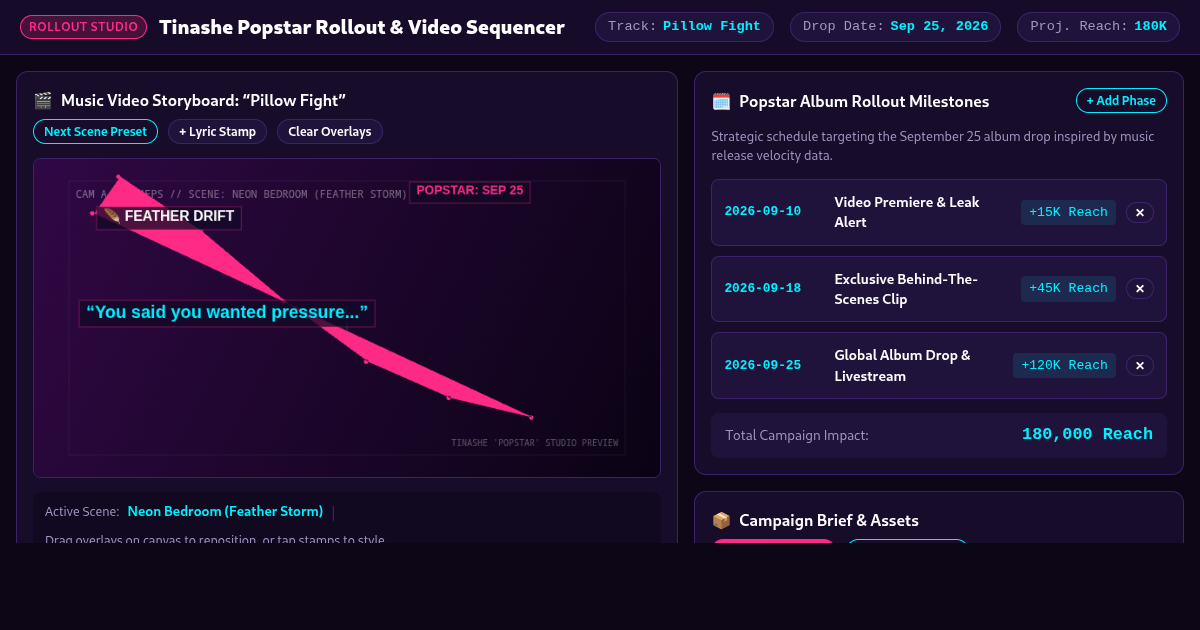Click the package icon beside Campaign Brief & Assets

pos(721,520)
